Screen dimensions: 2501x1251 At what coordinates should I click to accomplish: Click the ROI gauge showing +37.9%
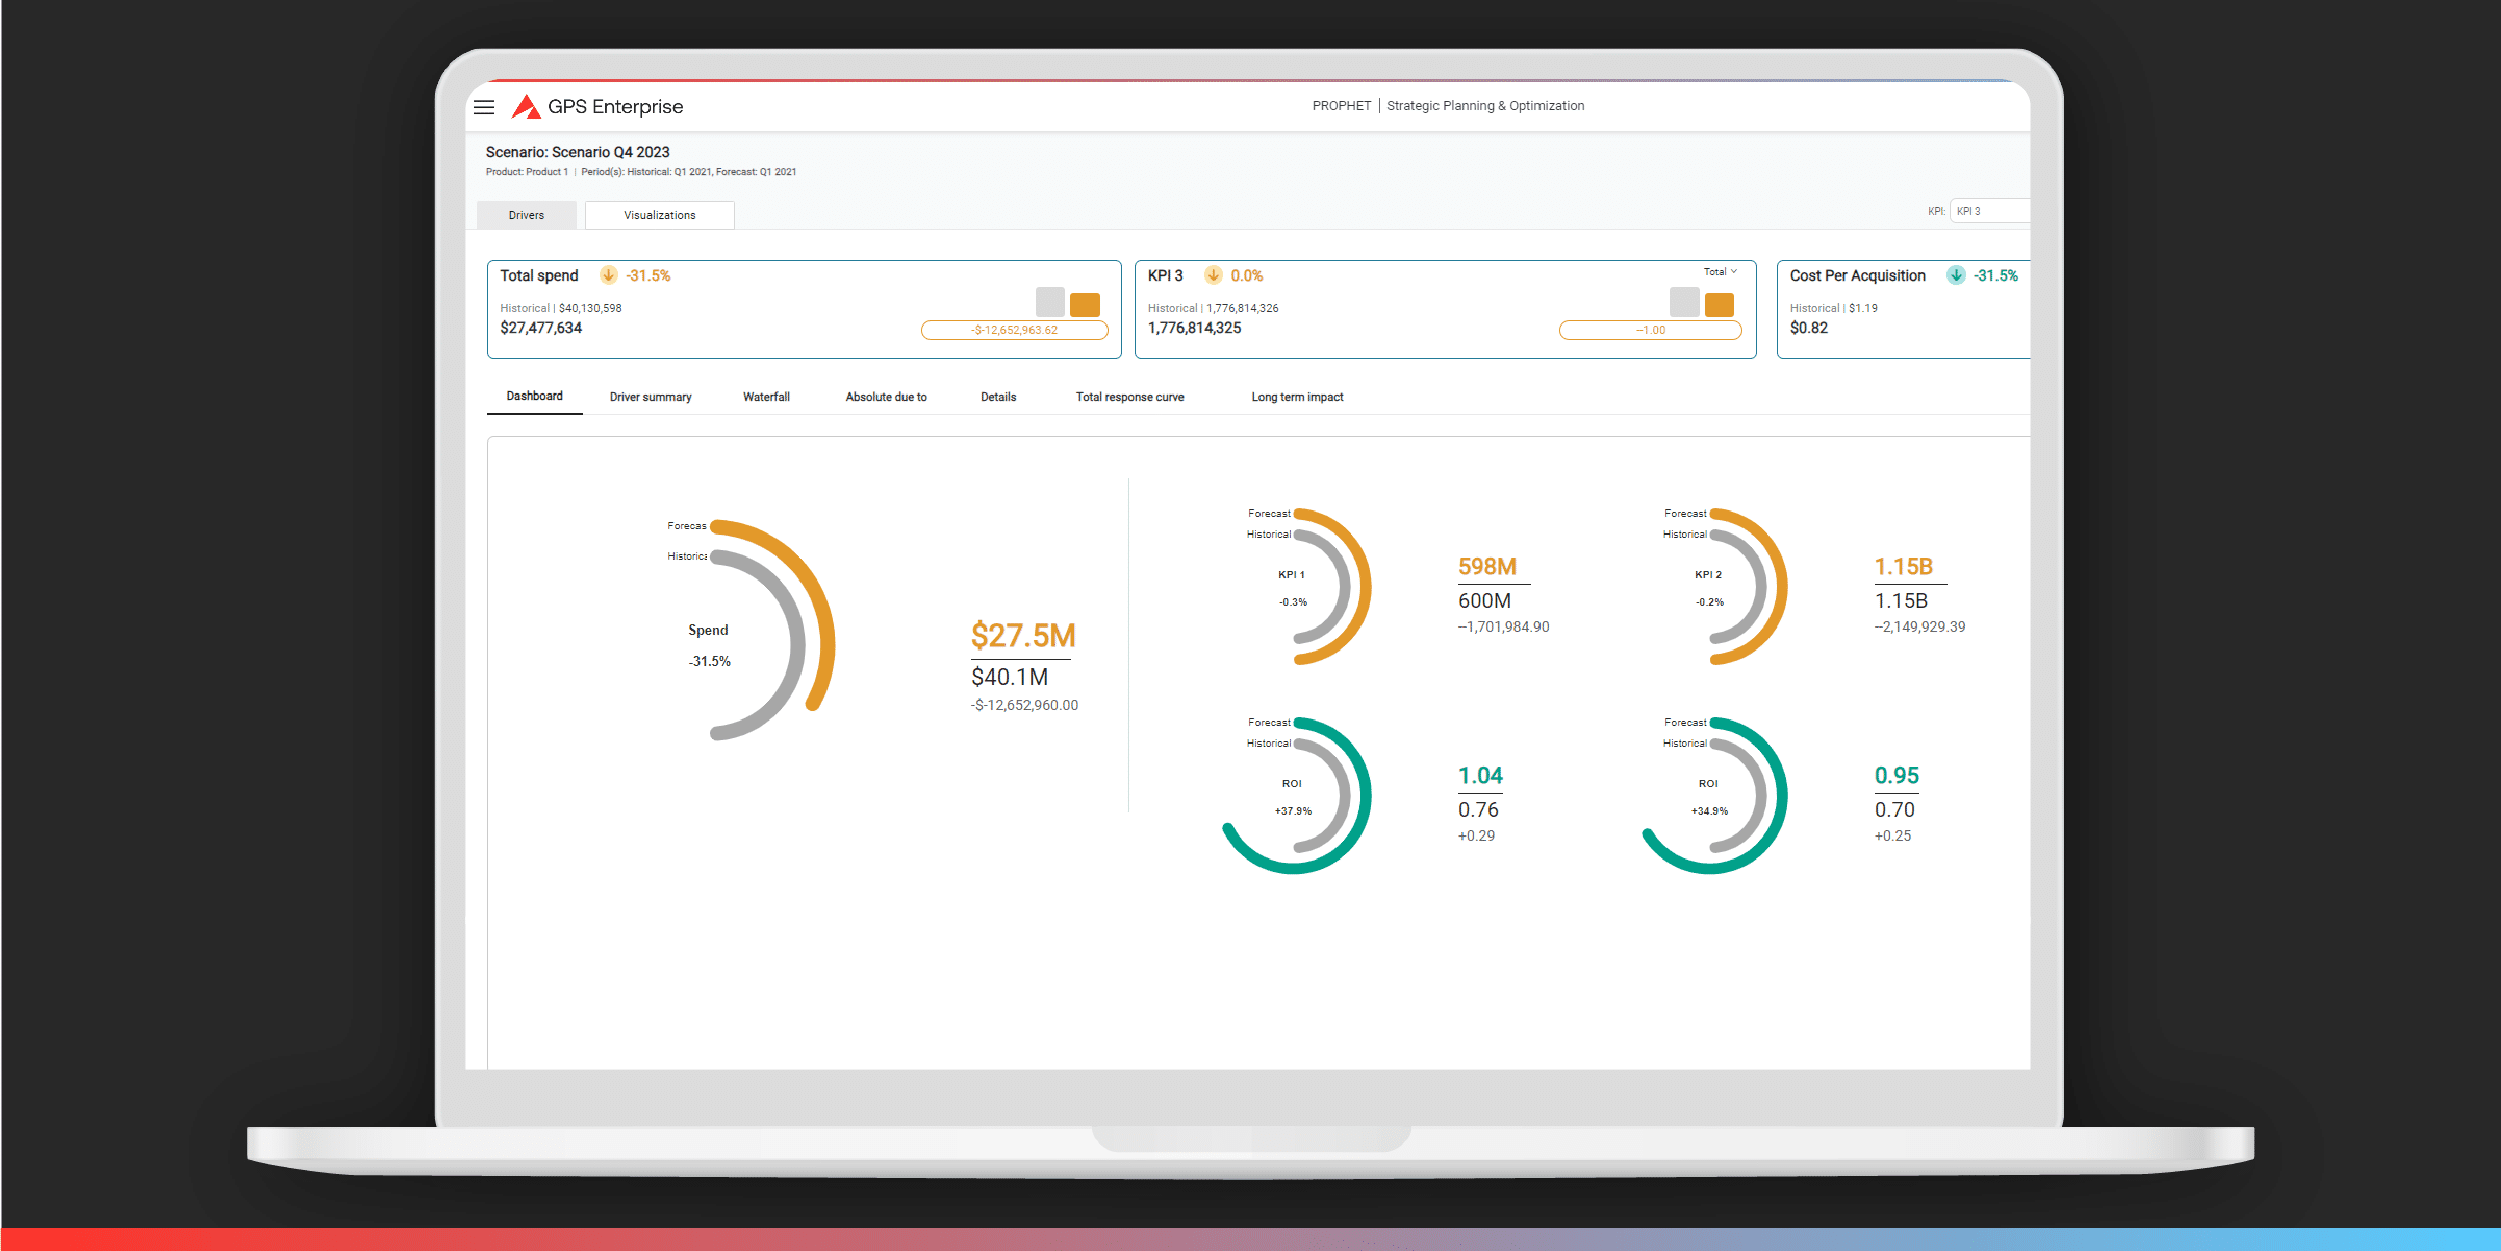[1294, 795]
